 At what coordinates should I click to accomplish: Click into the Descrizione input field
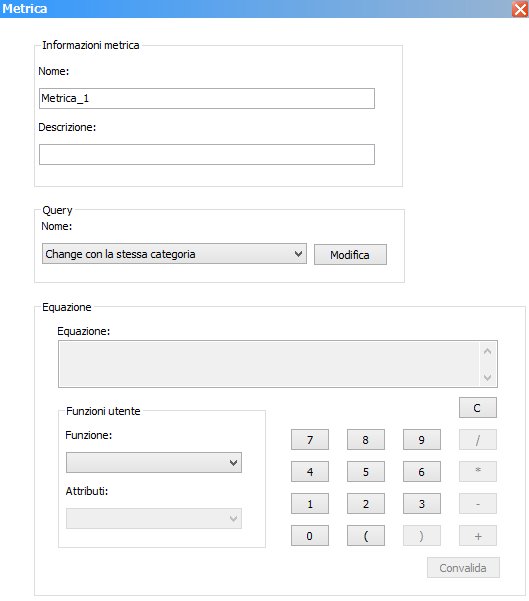tap(207, 154)
